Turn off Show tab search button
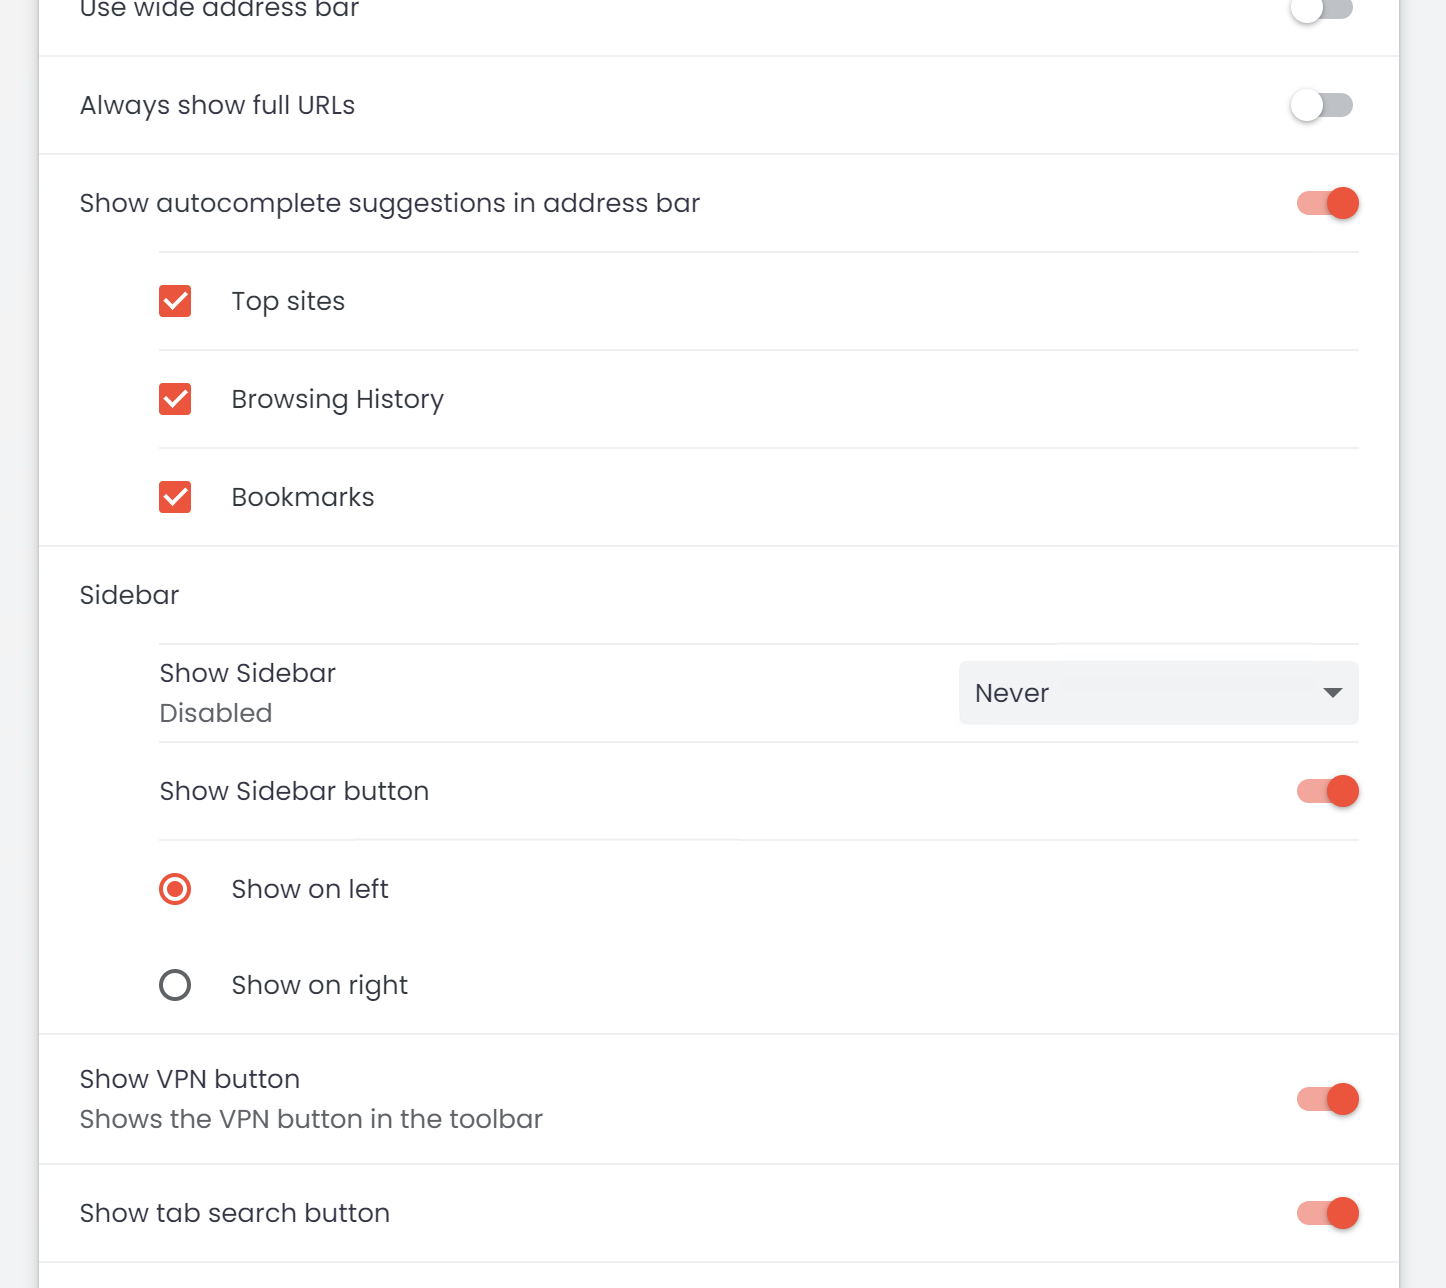Viewport: 1446px width, 1288px height. coord(1327,1213)
